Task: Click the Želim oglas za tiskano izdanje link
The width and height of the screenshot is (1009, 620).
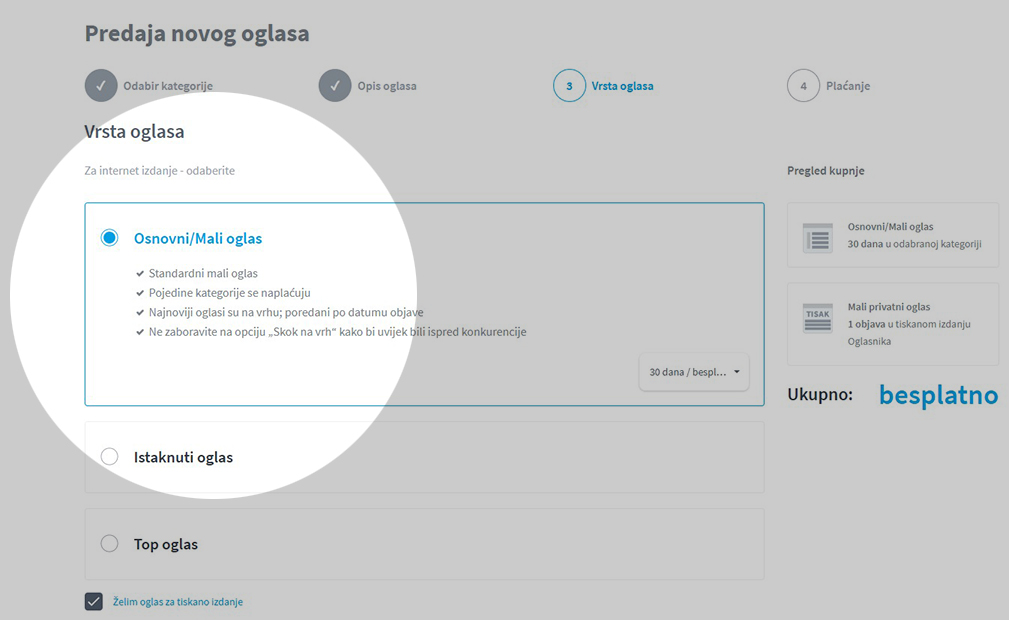Action: [178, 602]
